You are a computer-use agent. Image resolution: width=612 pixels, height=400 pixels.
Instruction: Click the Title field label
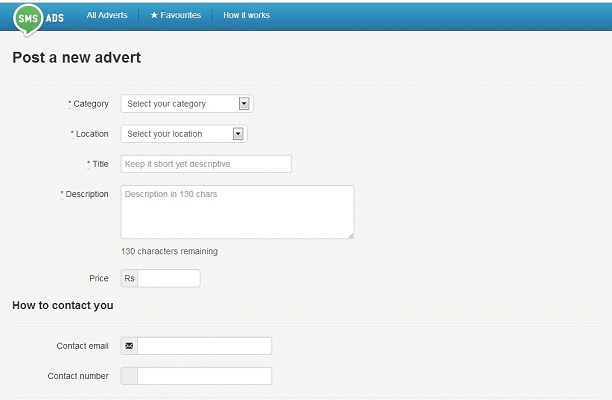coord(98,164)
